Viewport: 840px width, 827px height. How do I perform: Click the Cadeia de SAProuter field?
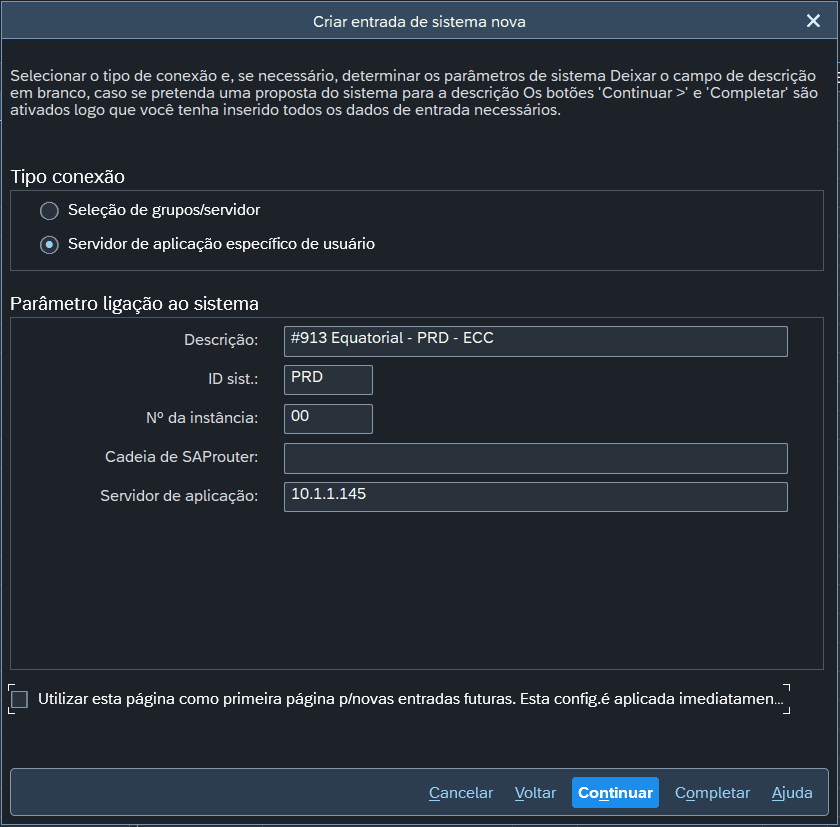click(536, 458)
